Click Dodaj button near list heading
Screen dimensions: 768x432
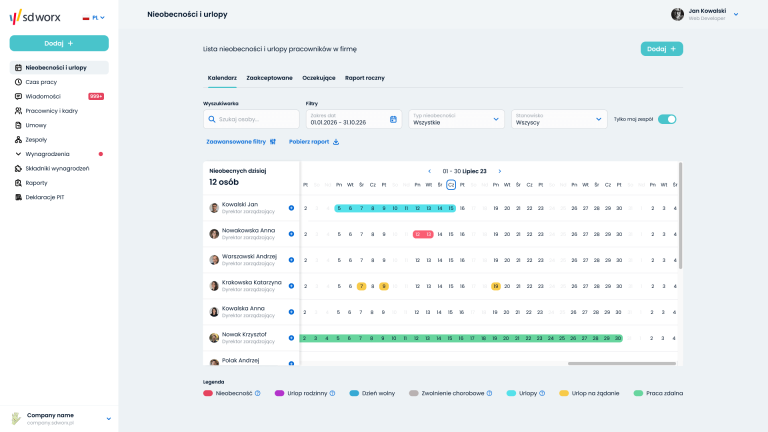662,49
